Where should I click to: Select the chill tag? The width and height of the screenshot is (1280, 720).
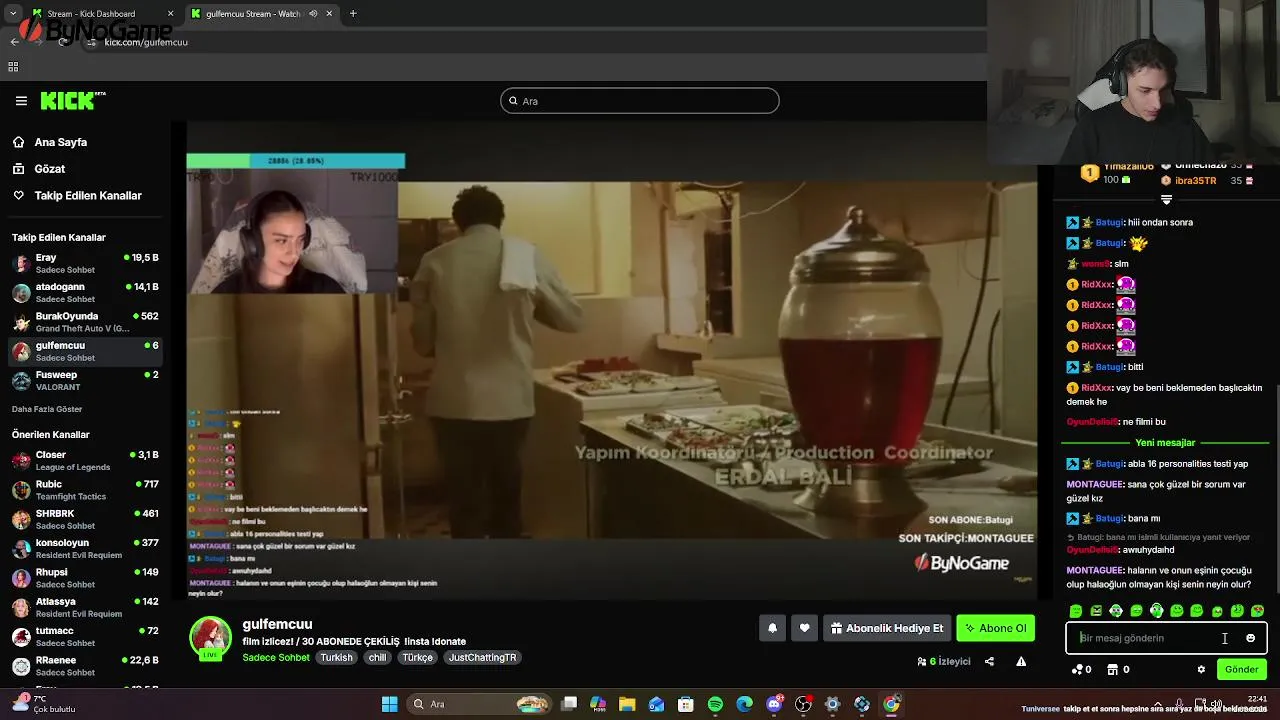pos(377,657)
